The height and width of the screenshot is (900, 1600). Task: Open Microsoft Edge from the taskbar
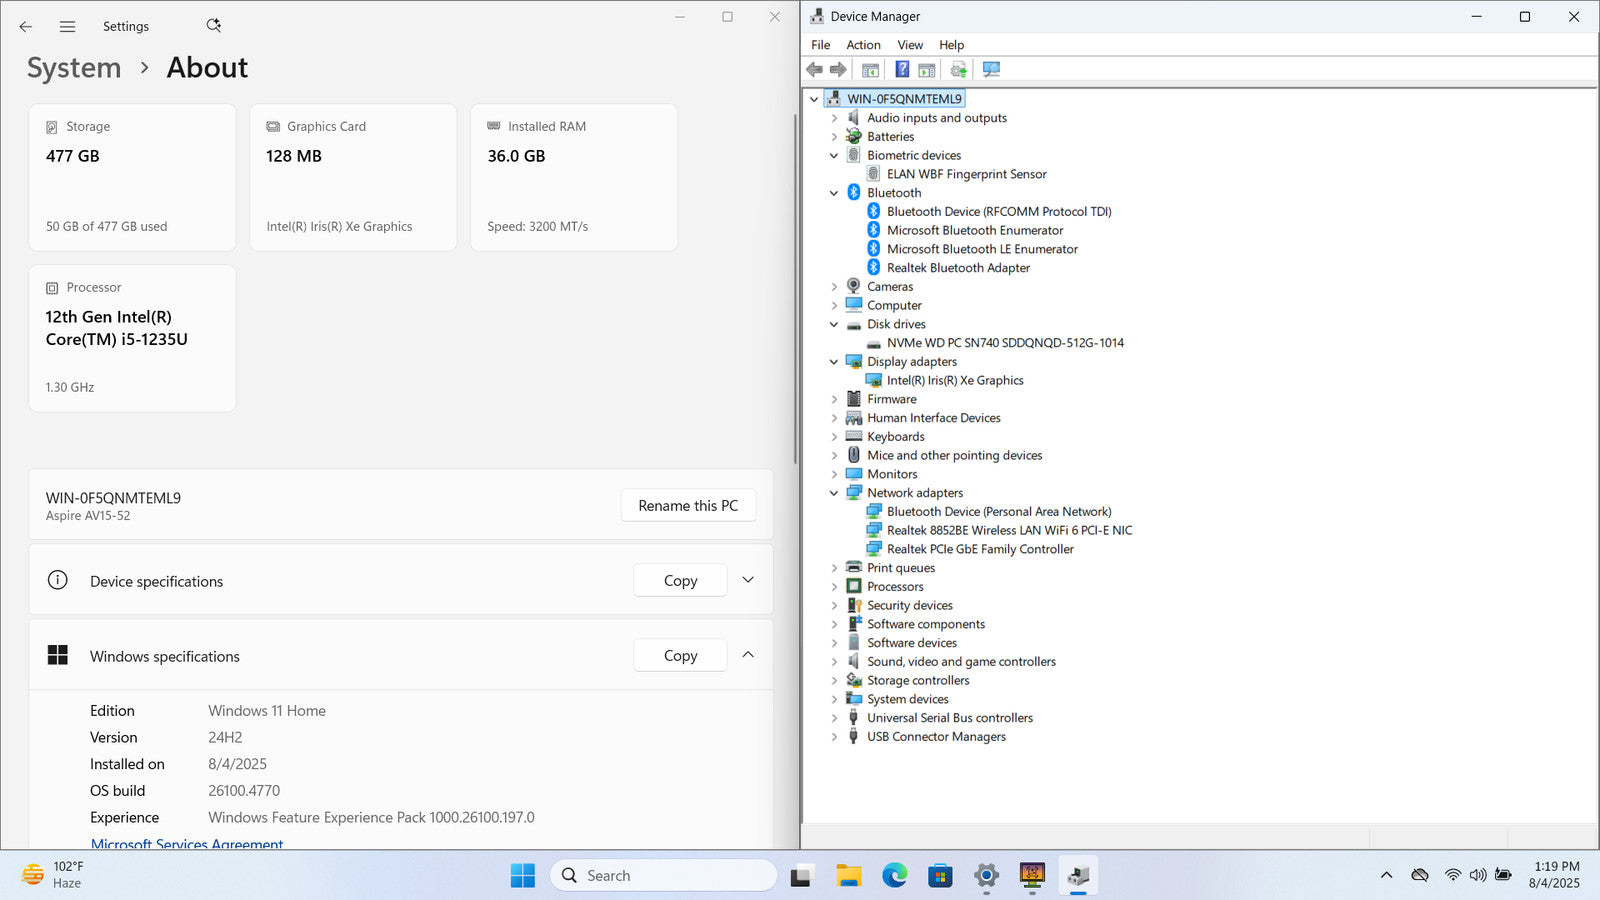[894, 876]
